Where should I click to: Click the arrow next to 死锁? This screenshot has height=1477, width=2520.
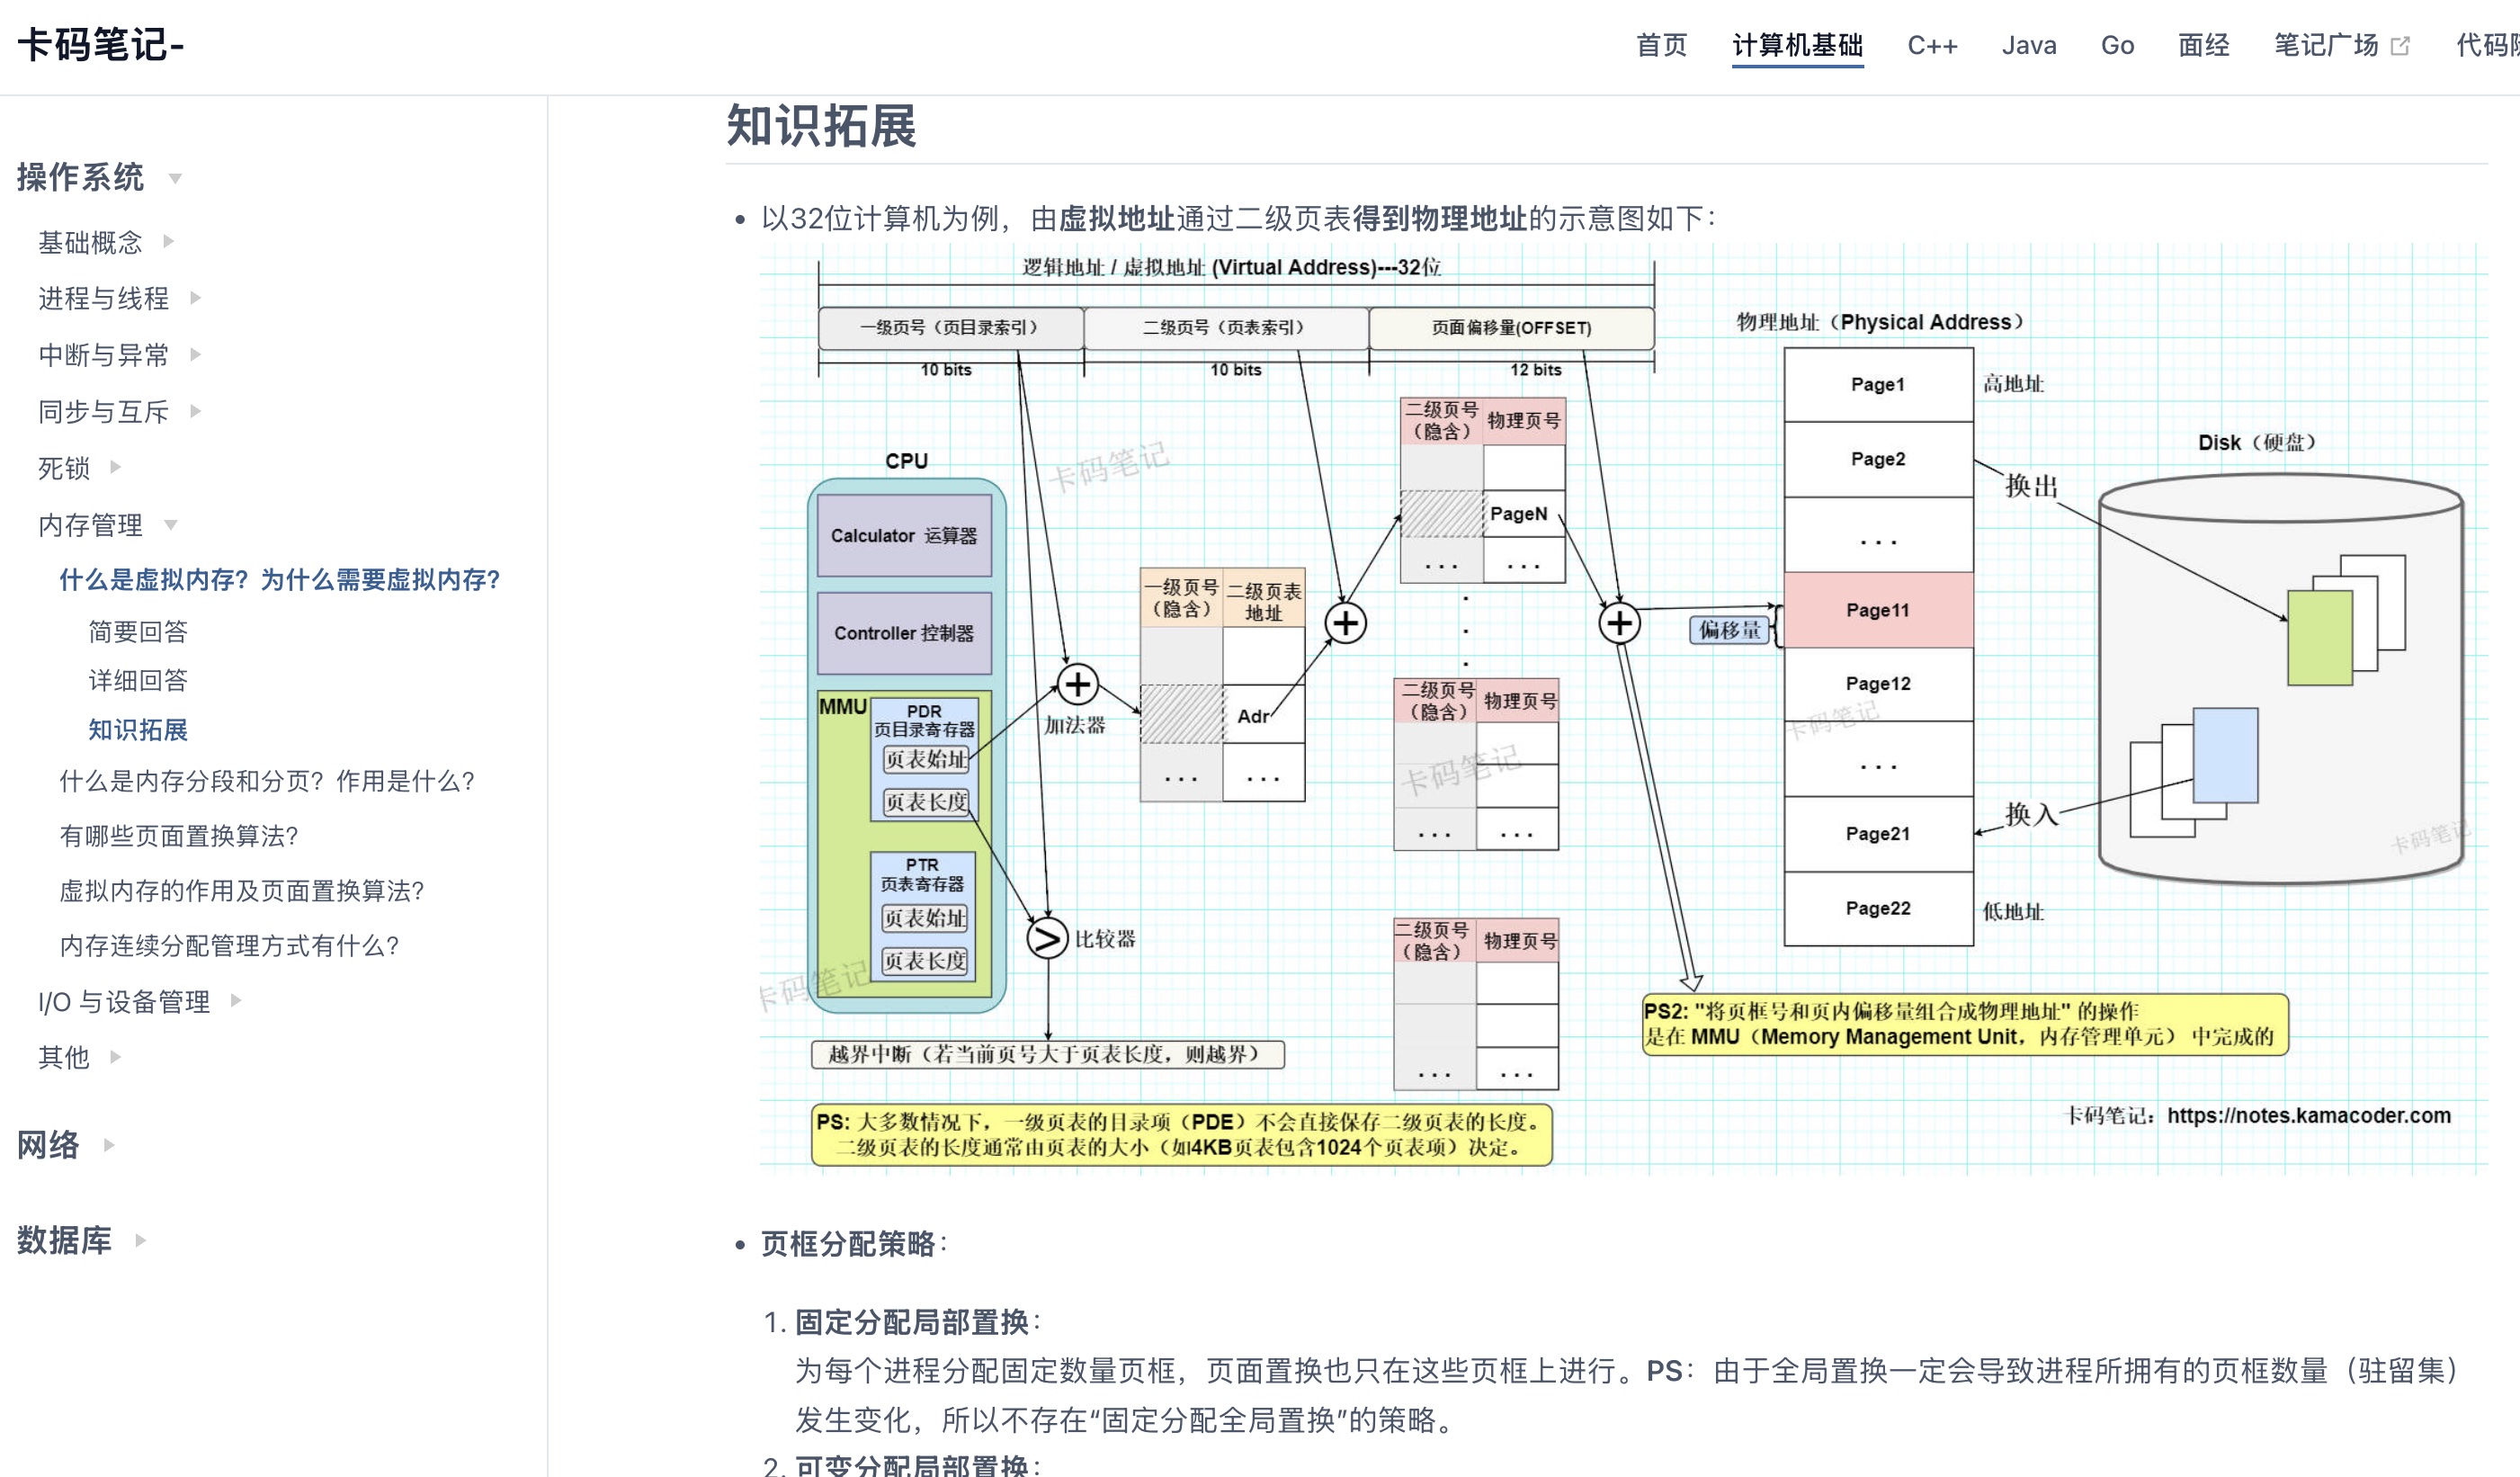click(115, 467)
